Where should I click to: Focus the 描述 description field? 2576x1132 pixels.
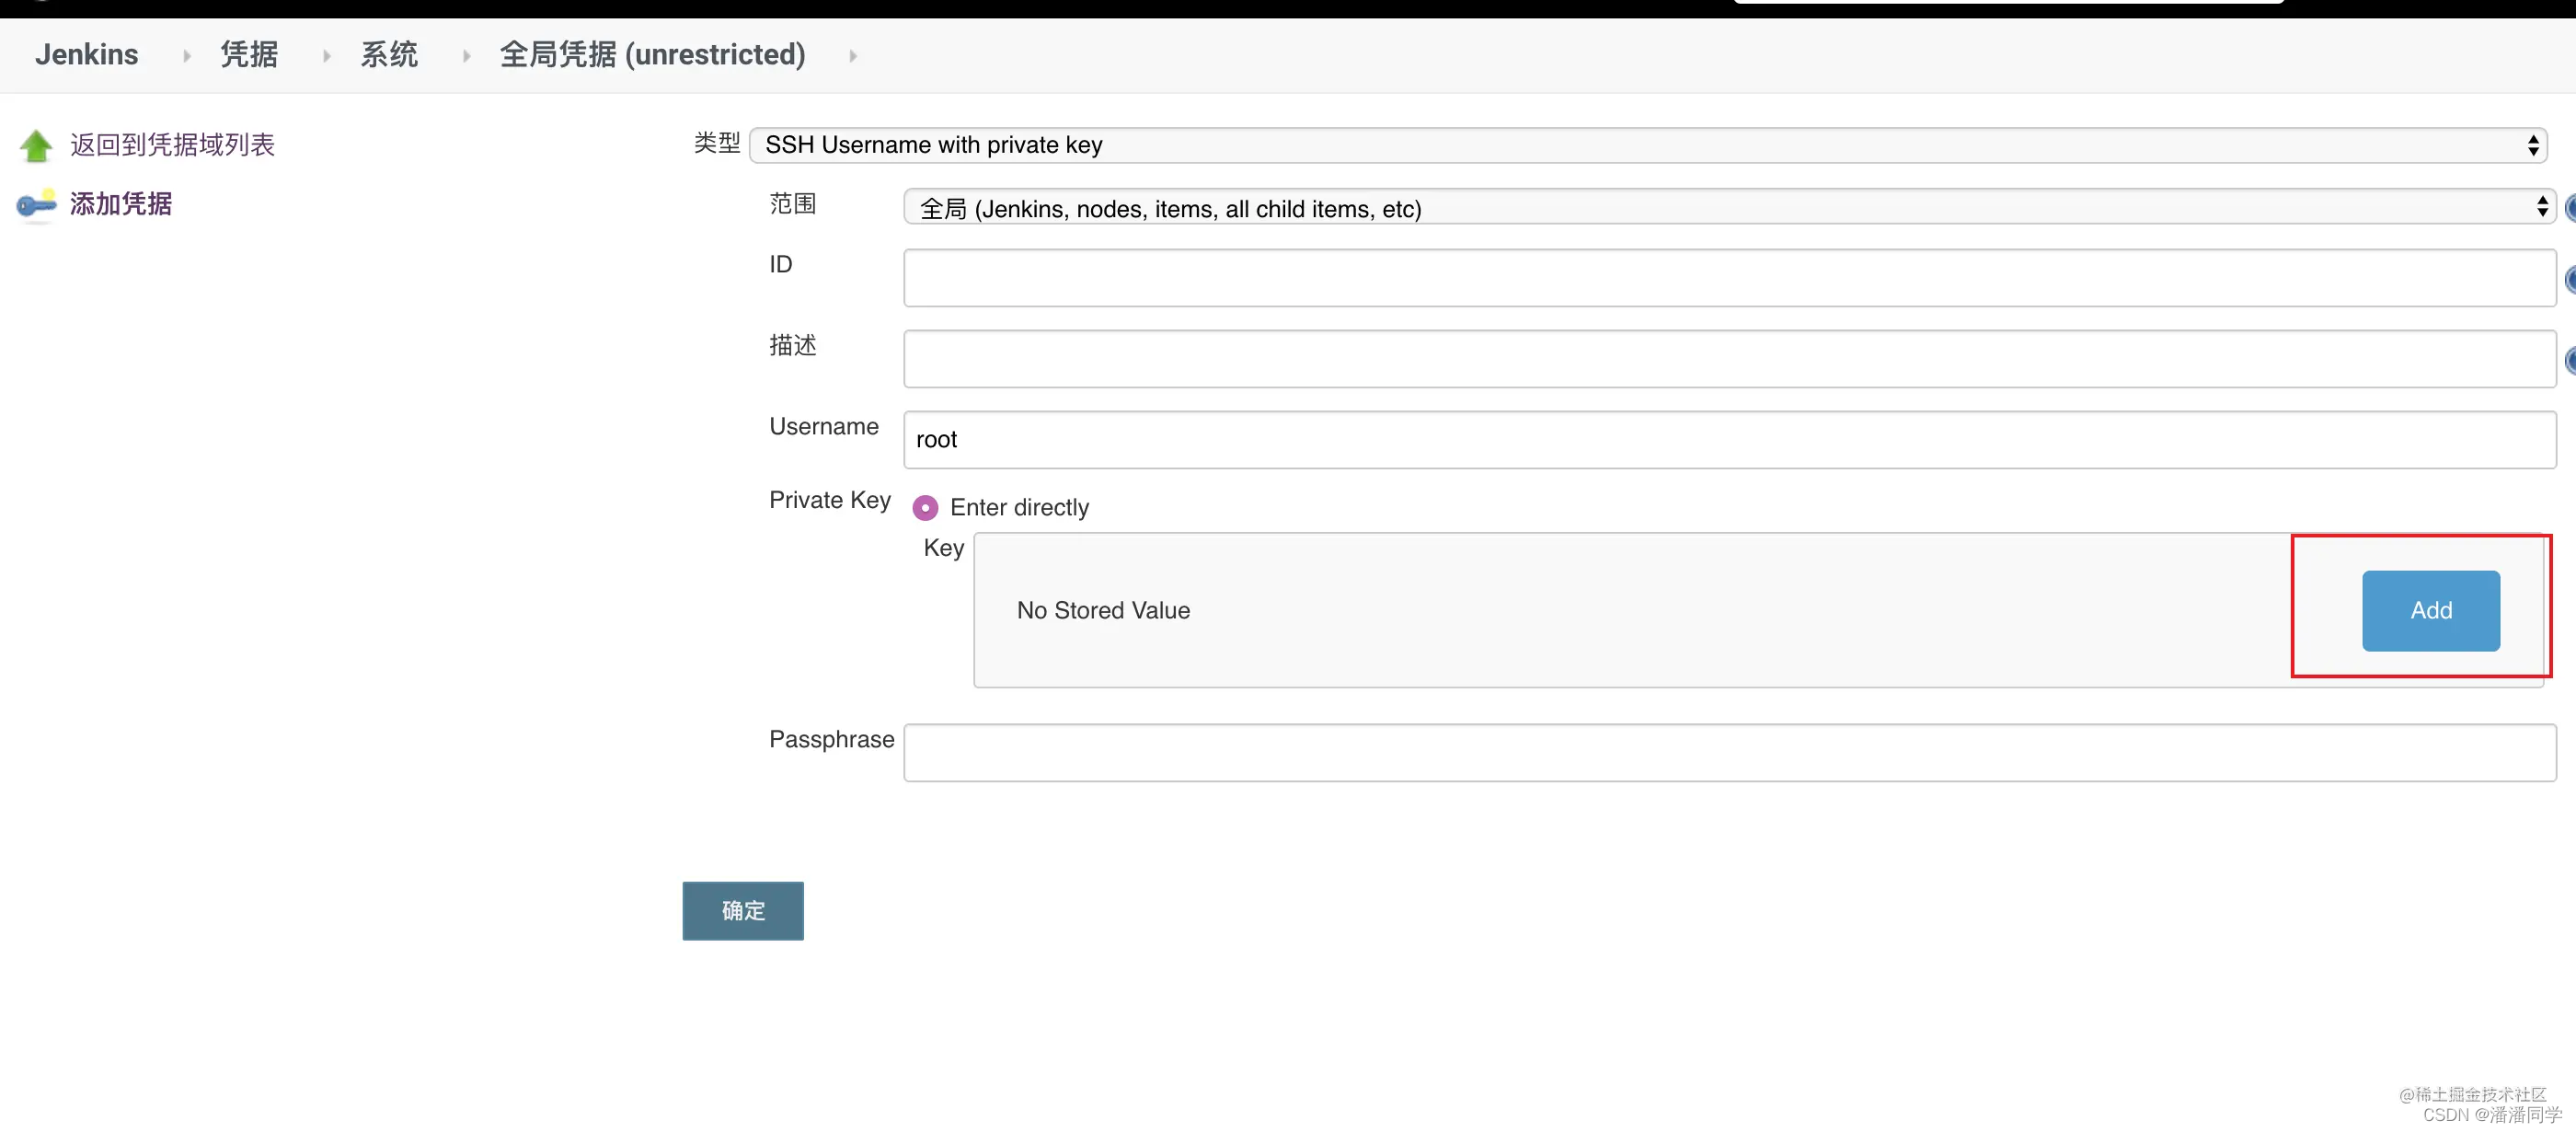pyautogui.click(x=1729, y=359)
